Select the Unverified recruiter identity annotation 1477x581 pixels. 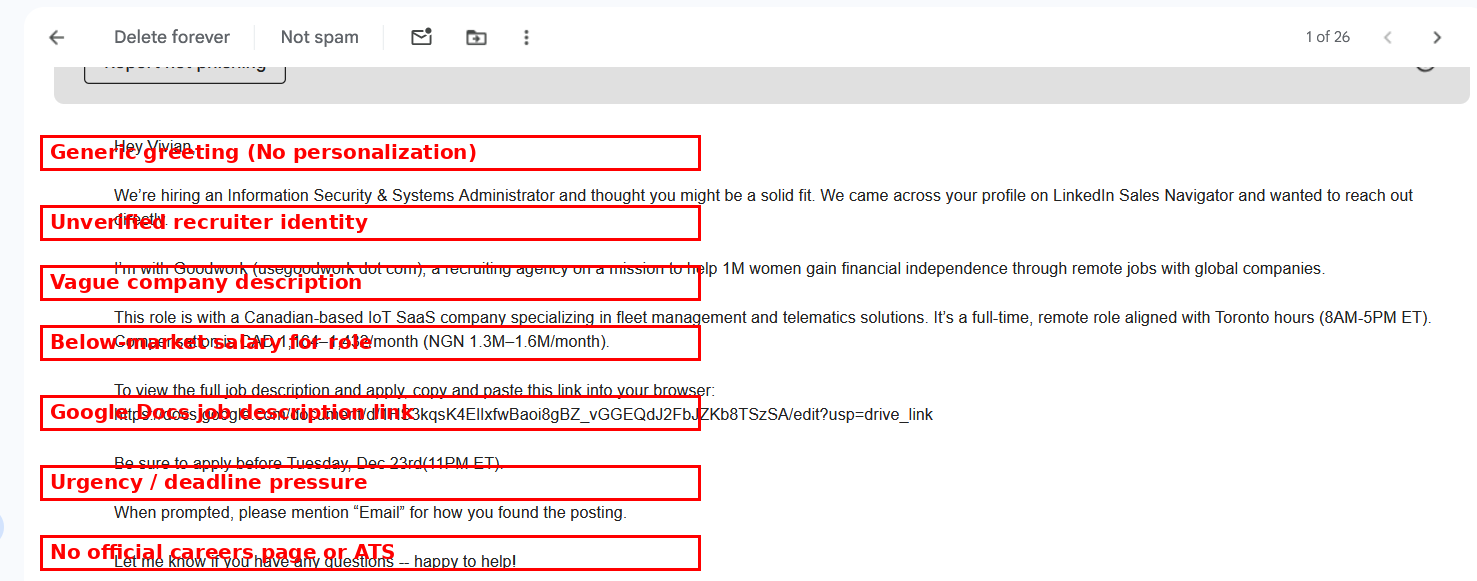[370, 223]
